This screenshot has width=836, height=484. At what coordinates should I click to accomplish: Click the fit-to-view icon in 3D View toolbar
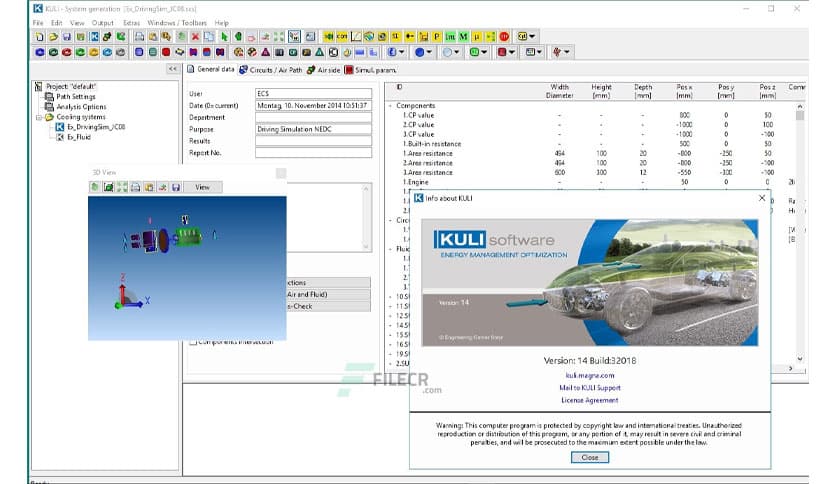pyautogui.click(x=122, y=187)
